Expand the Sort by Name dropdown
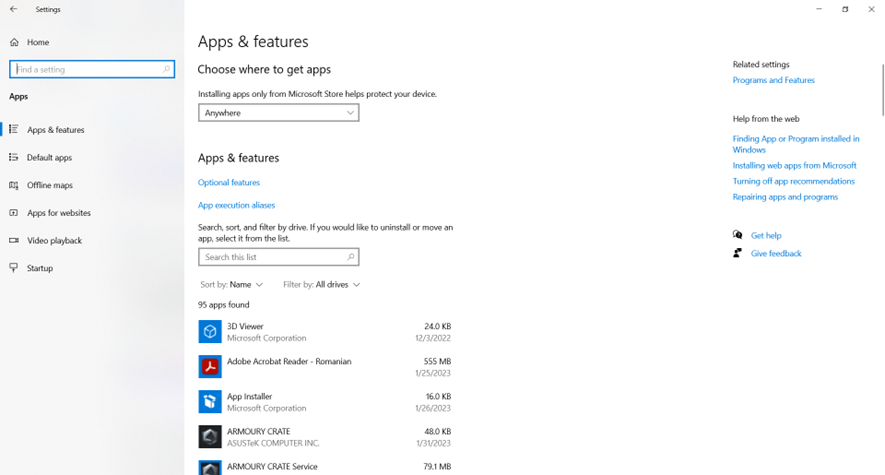The height and width of the screenshot is (475, 885). [x=232, y=285]
